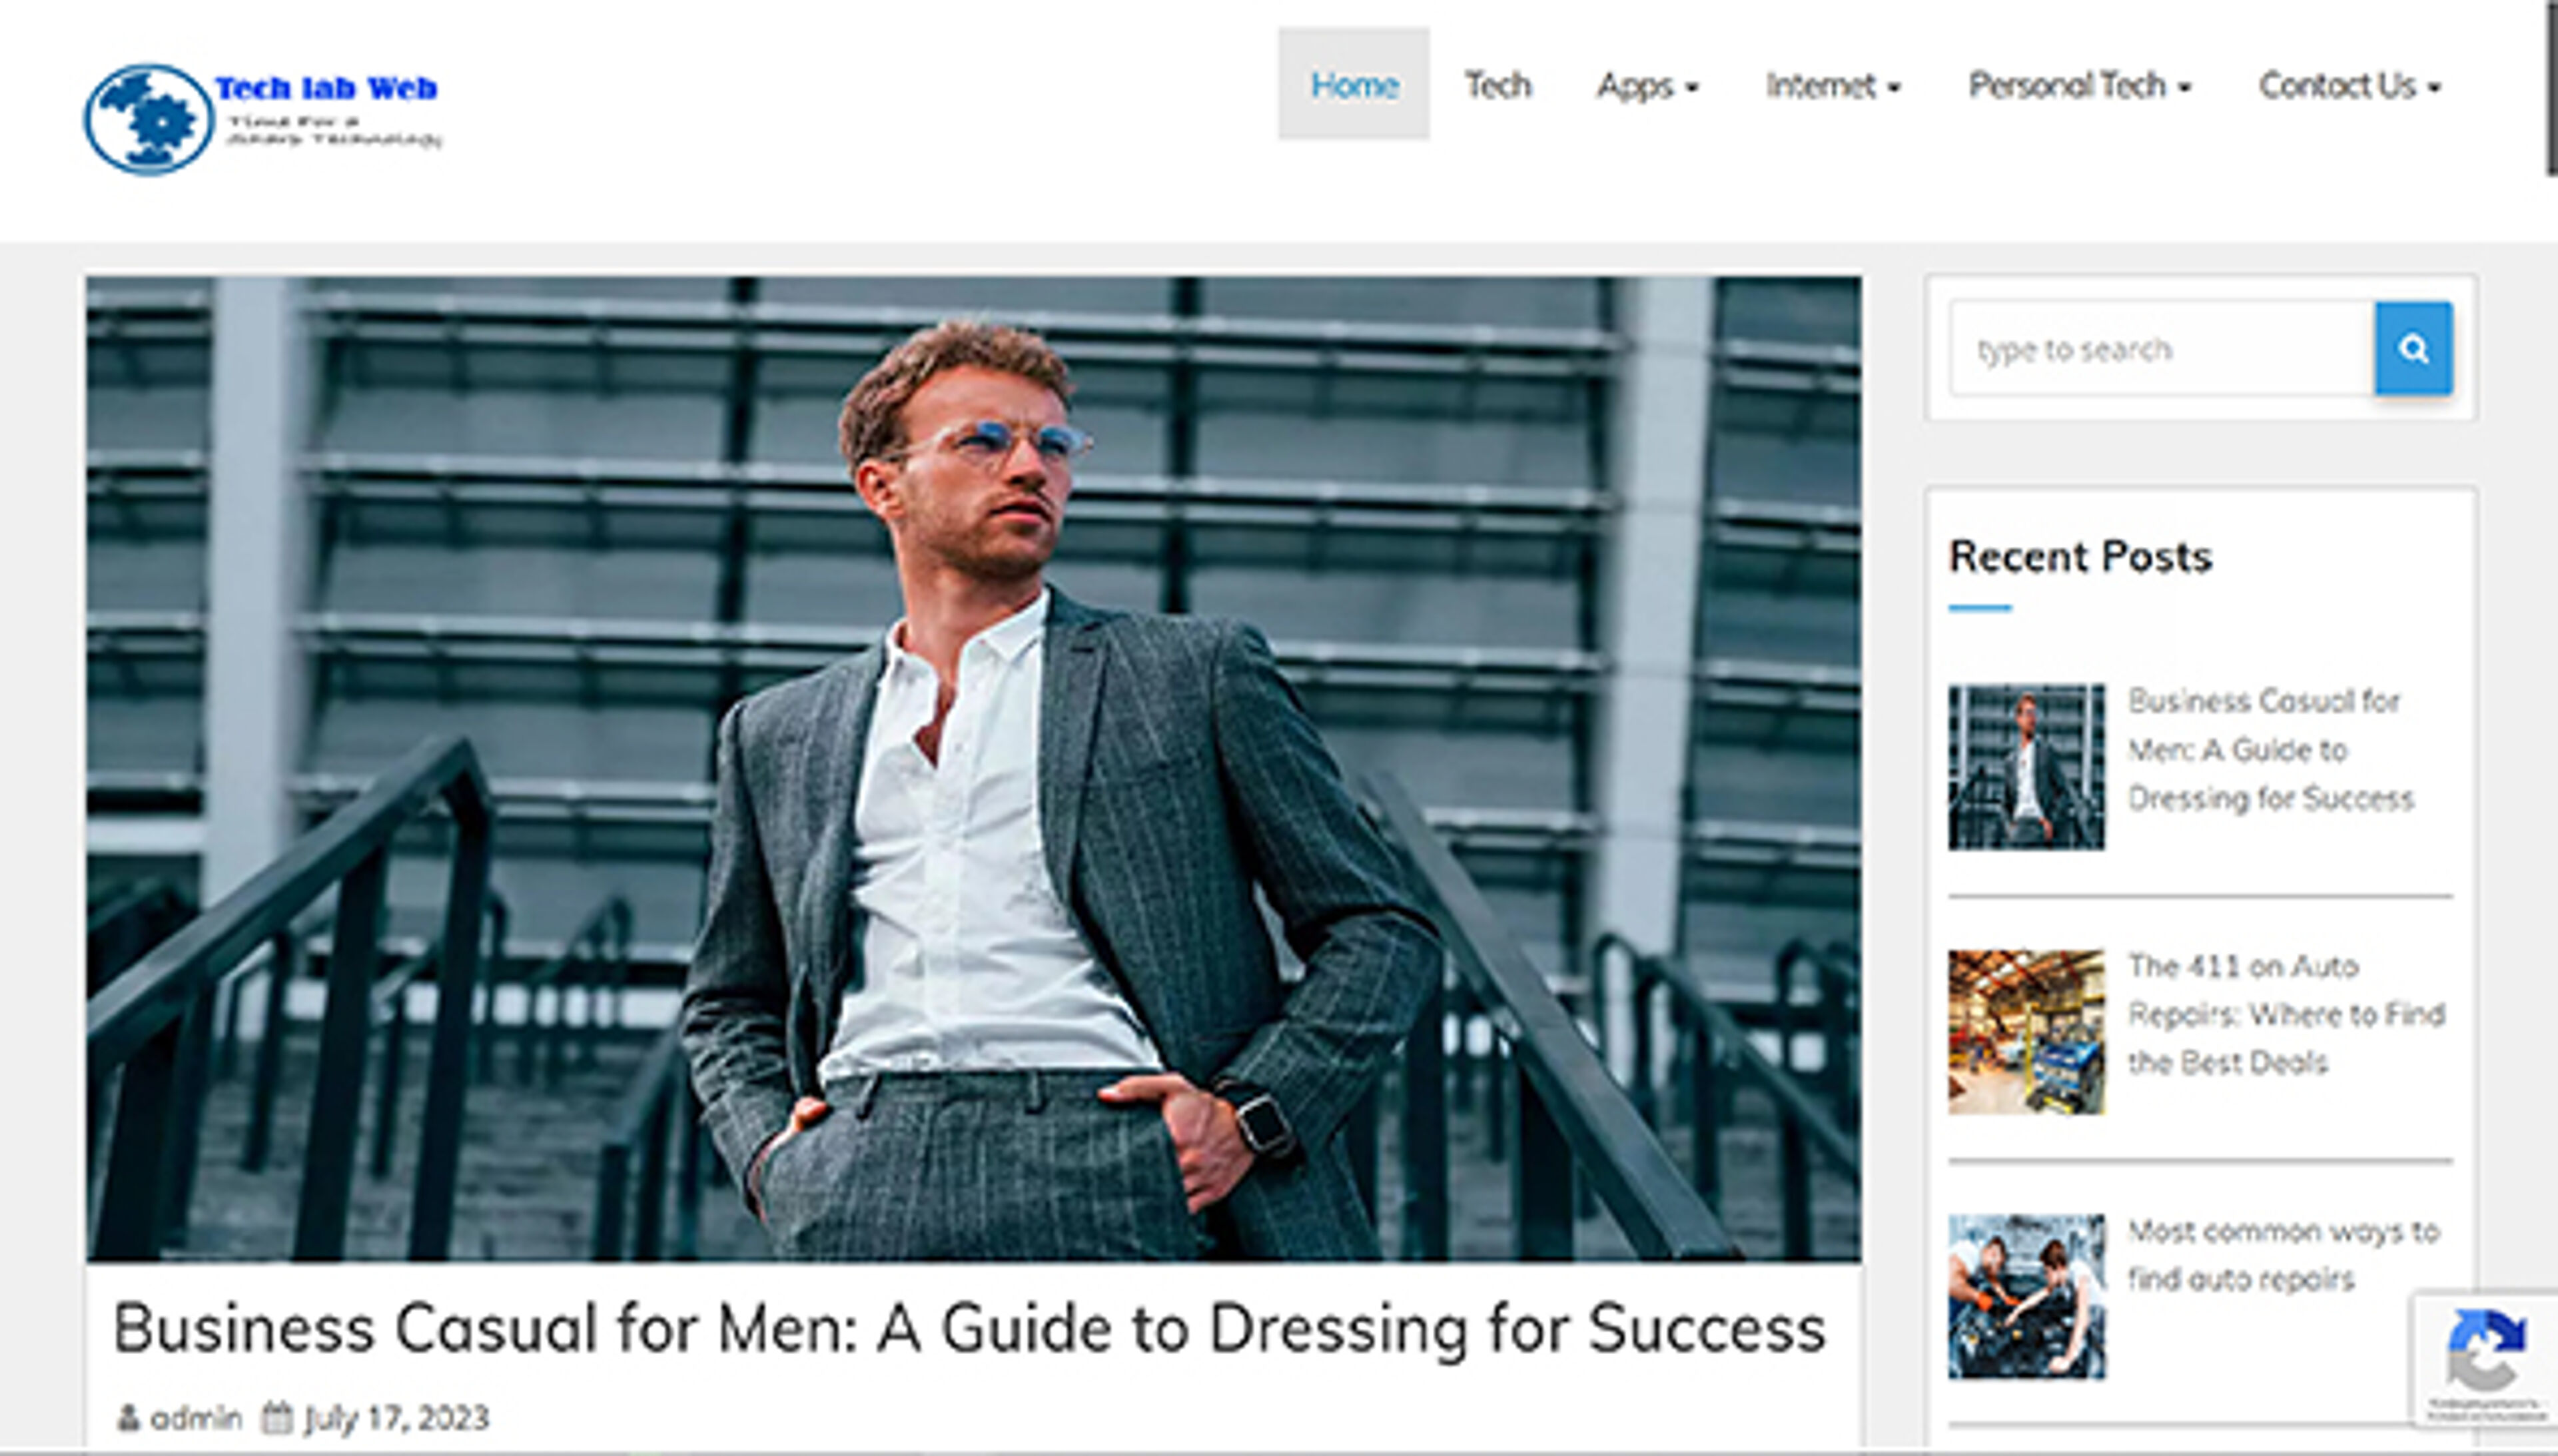Image resolution: width=2558 pixels, height=1456 pixels.
Task: Click the Tech lab Web gear logo
Action: [148, 119]
